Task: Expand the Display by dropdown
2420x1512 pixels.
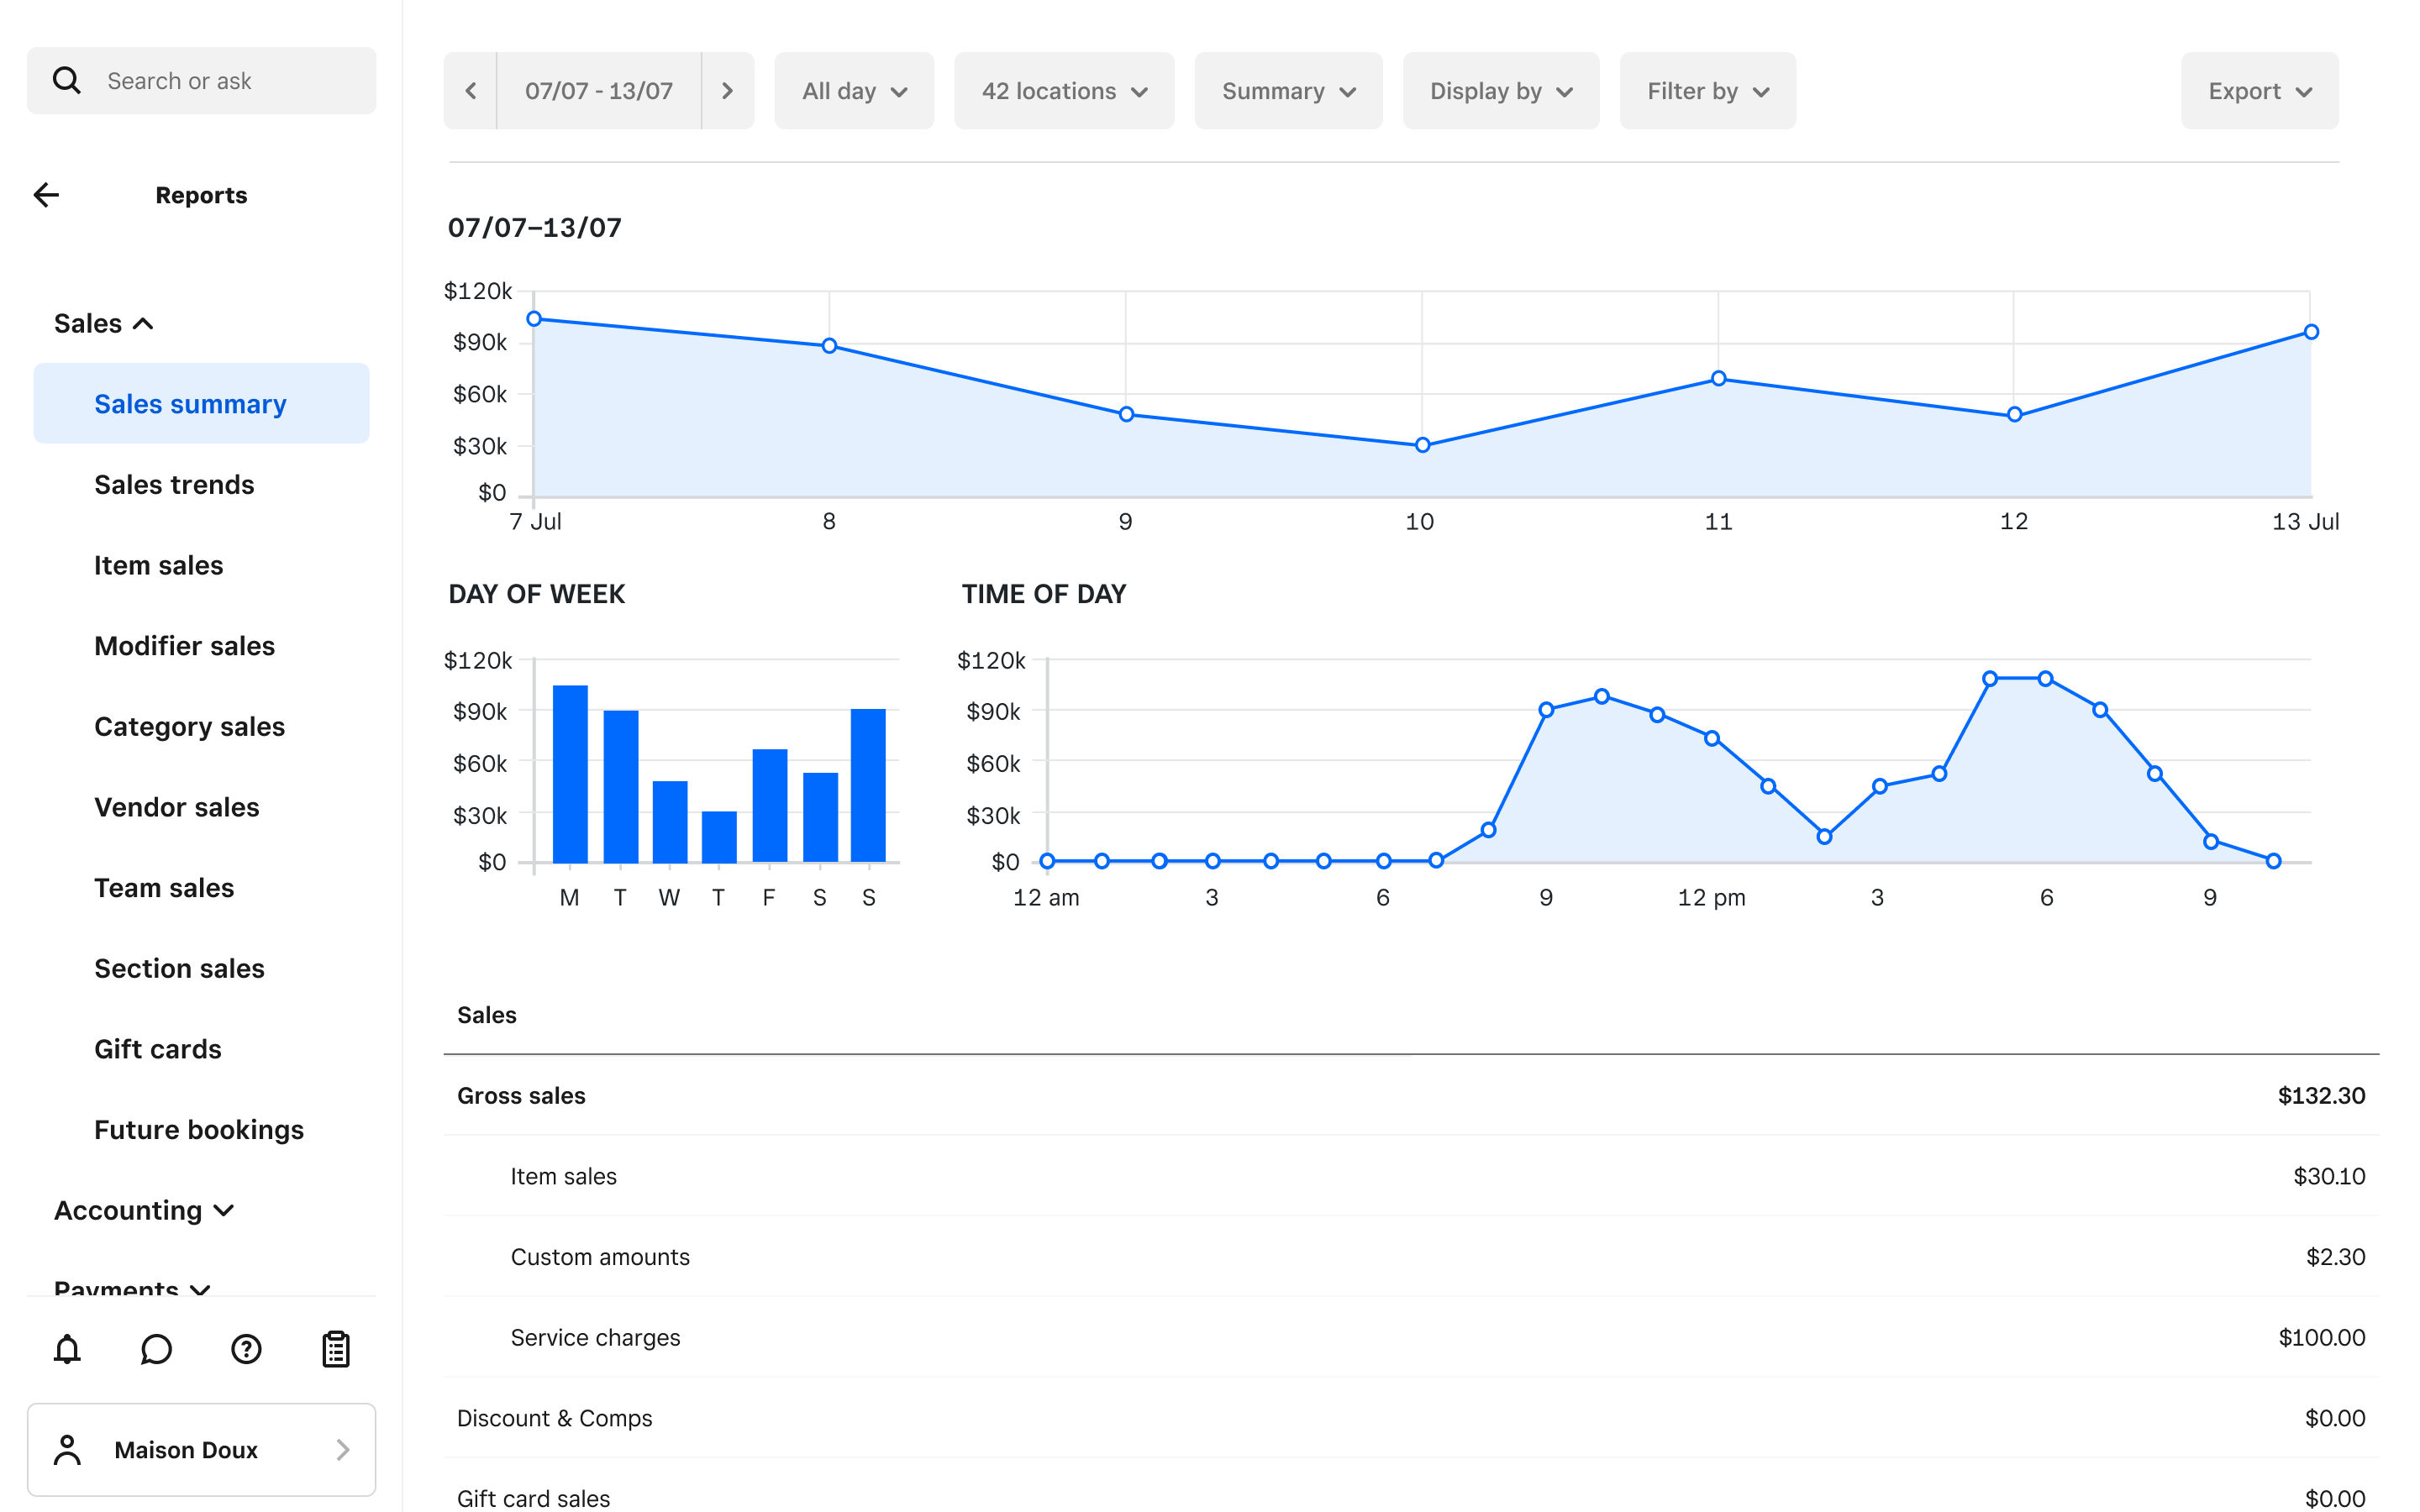Action: (x=1500, y=91)
